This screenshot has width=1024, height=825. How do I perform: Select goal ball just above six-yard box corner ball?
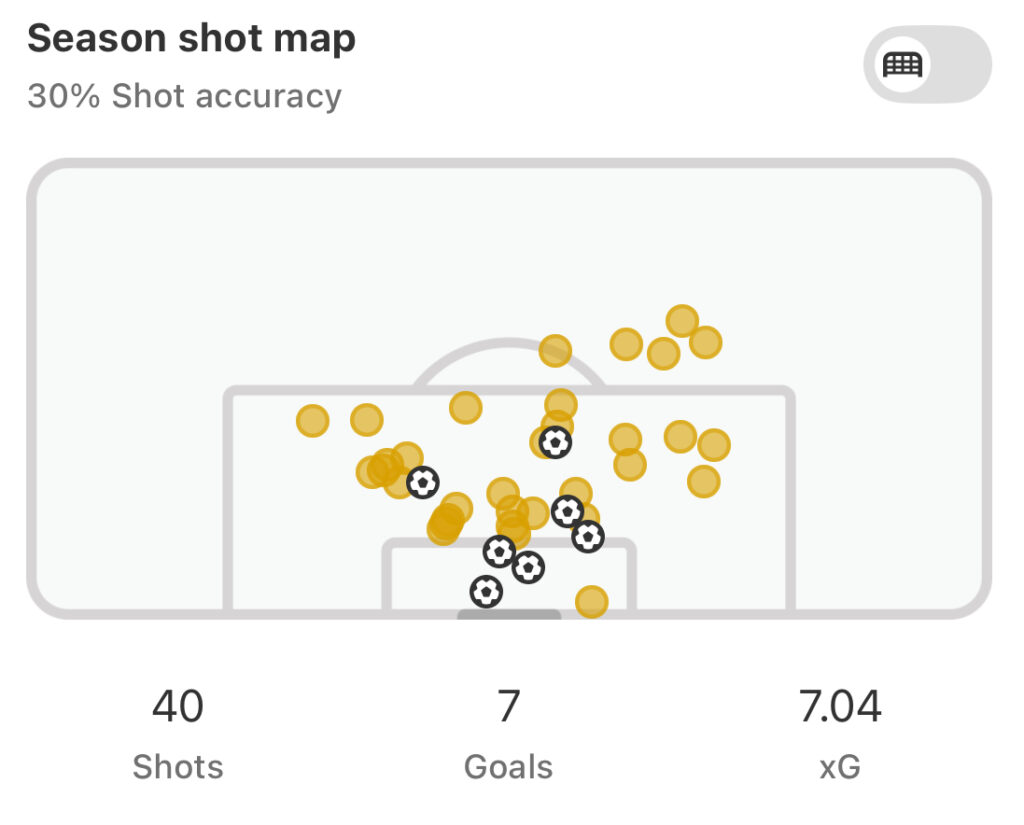click(x=568, y=511)
